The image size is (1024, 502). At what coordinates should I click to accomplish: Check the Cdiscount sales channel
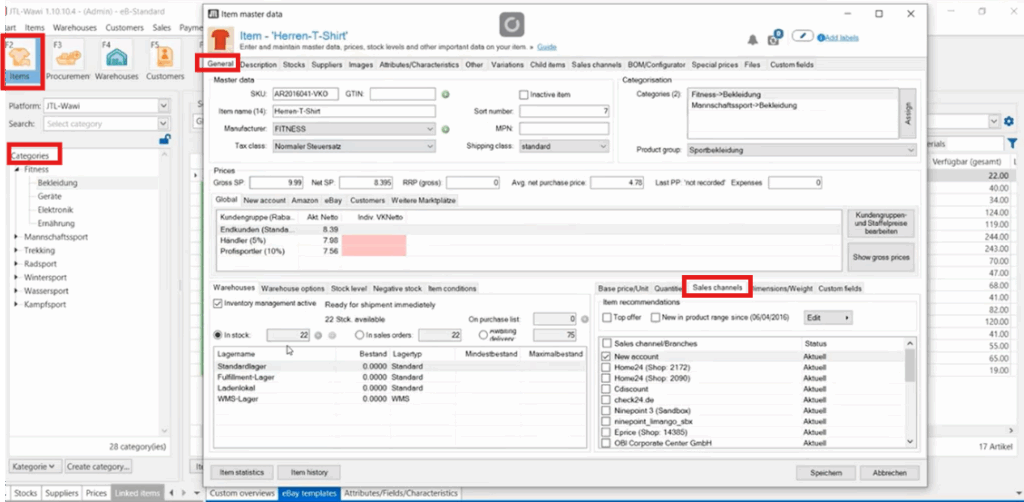(x=606, y=389)
